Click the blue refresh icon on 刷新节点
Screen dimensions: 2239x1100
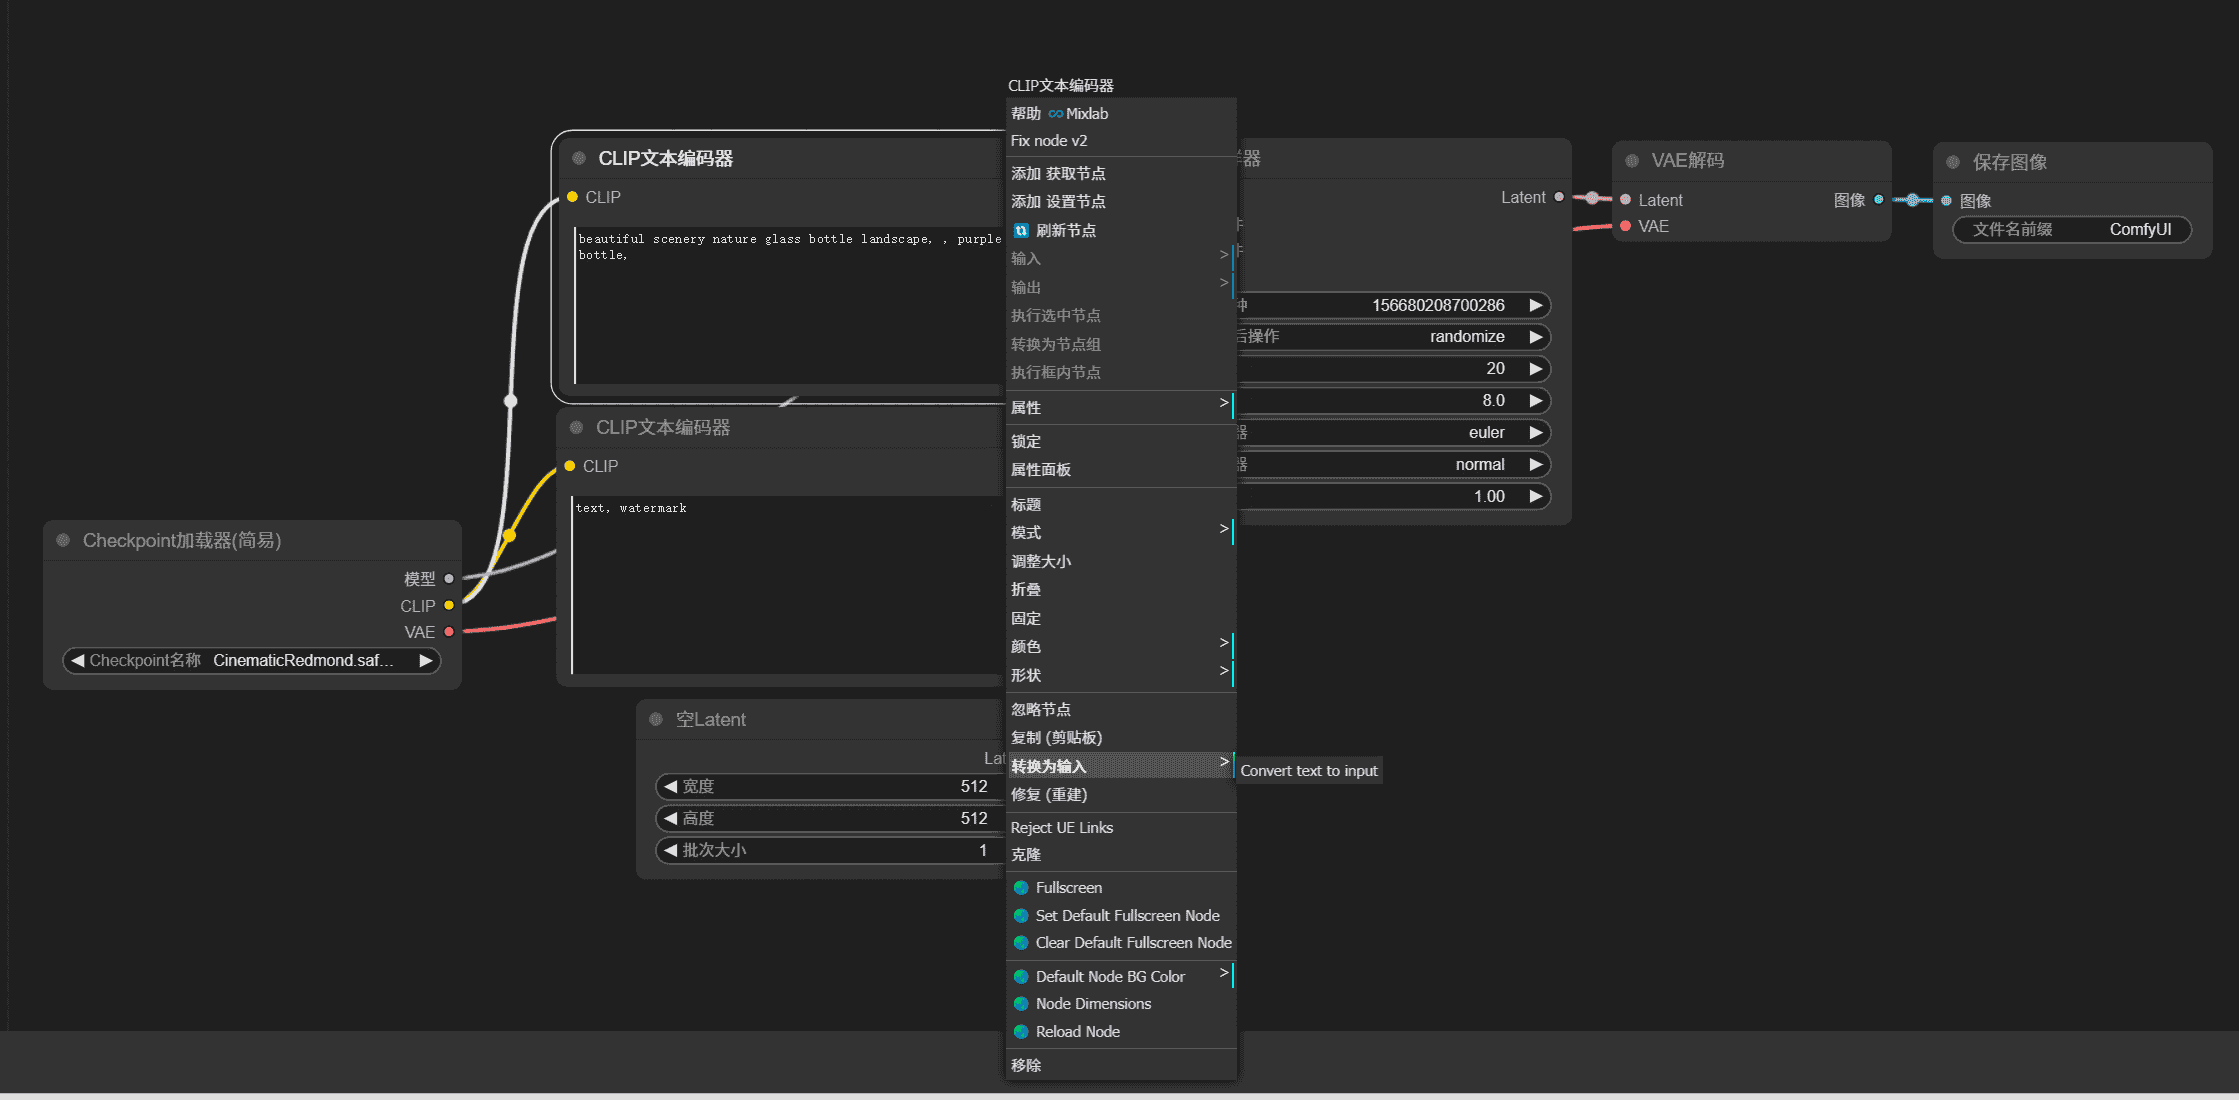(1021, 230)
